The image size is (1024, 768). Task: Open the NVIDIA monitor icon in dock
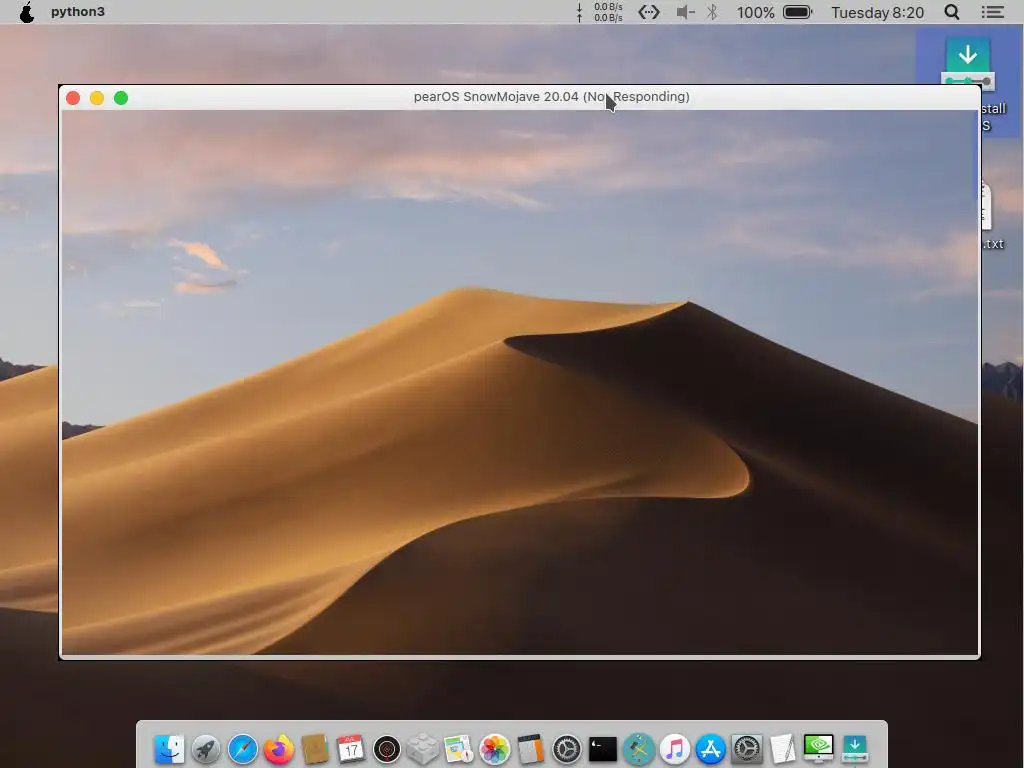[x=818, y=748]
